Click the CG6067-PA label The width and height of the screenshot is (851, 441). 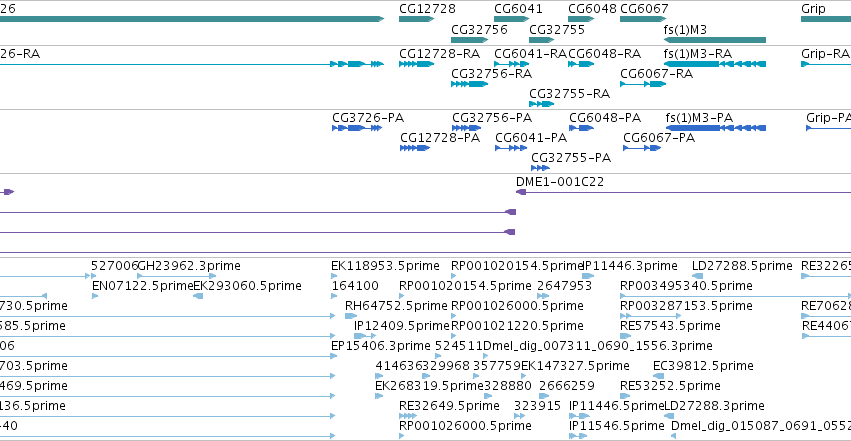(659, 138)
